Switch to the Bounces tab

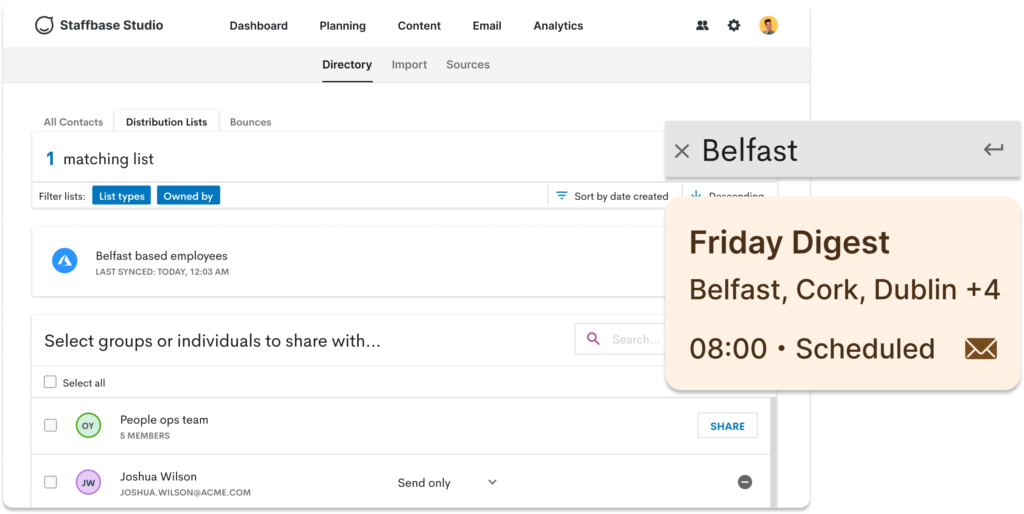(250, 121)
